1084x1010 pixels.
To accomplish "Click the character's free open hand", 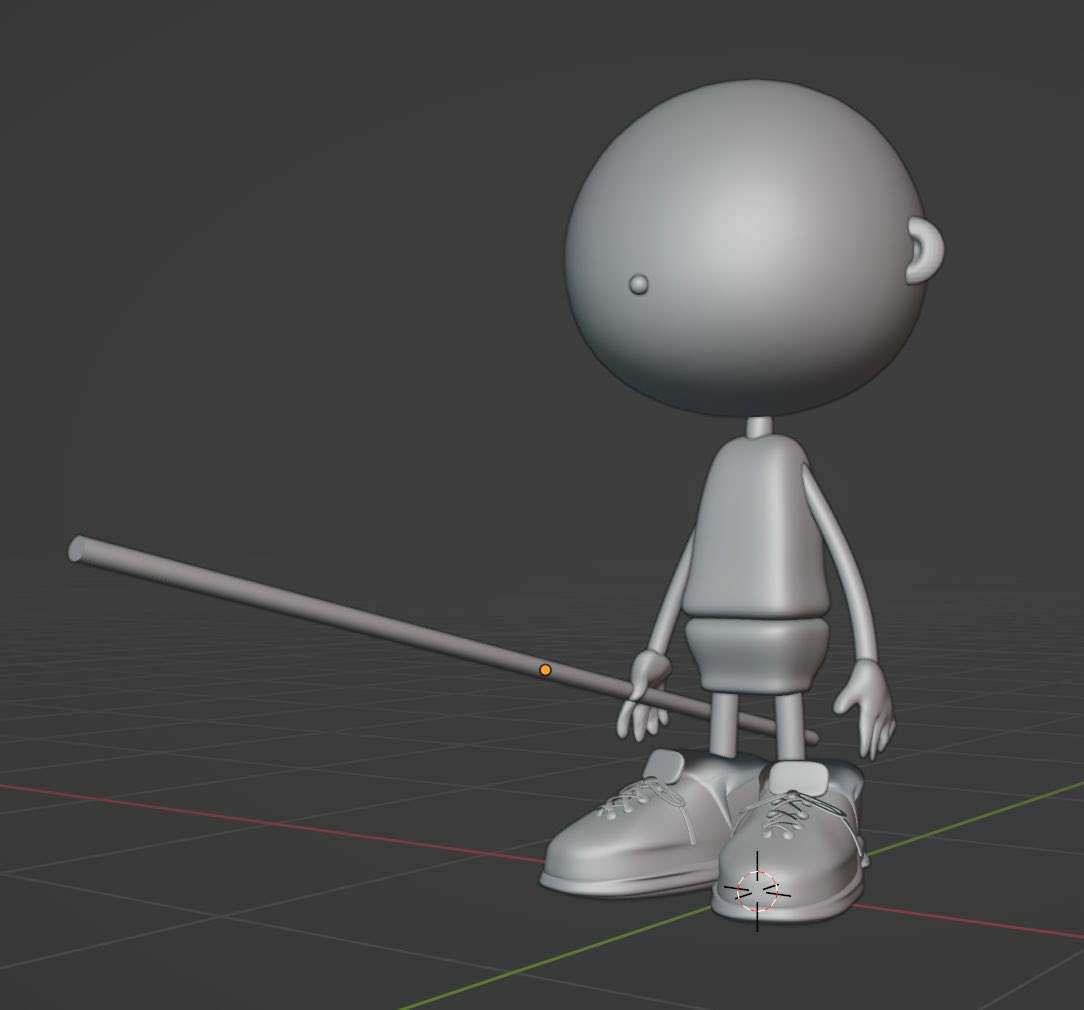I will [865, 709].
